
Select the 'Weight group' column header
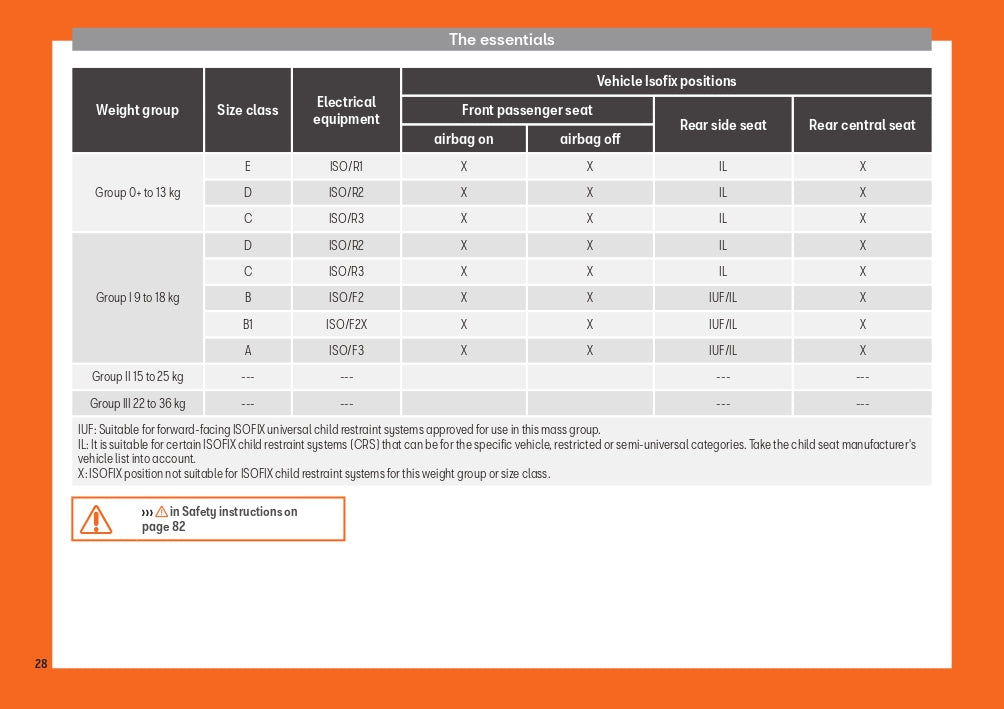coord(137,110)
